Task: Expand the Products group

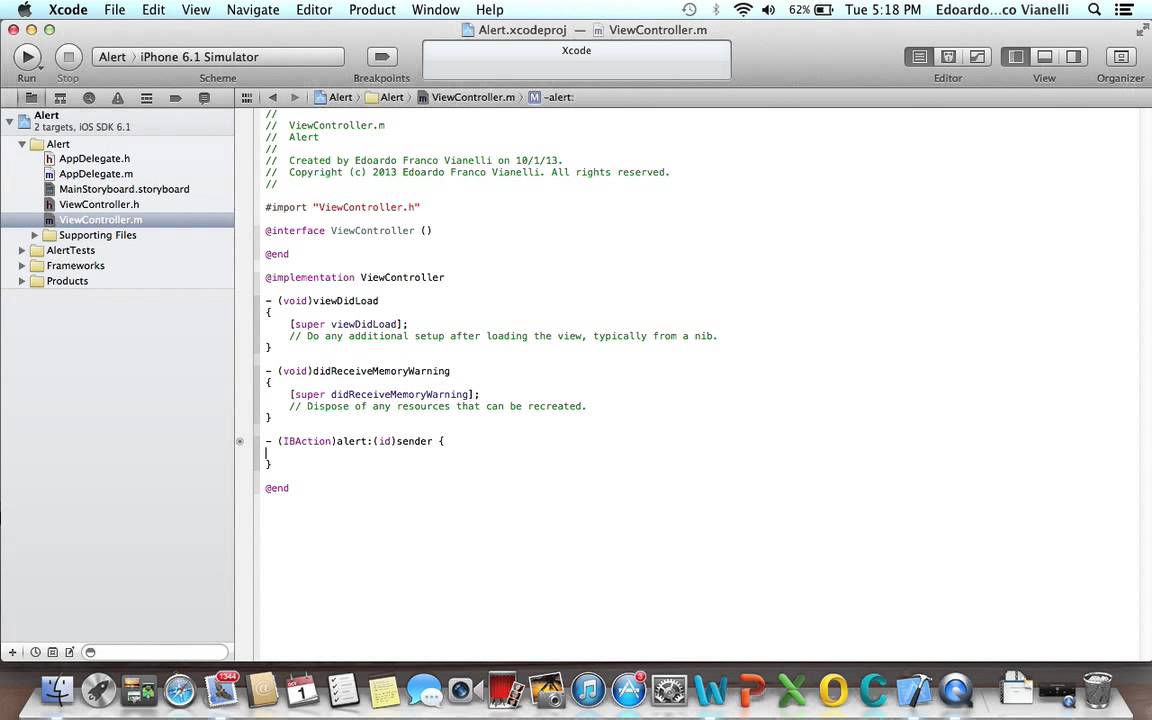Action: coord(22,281)
